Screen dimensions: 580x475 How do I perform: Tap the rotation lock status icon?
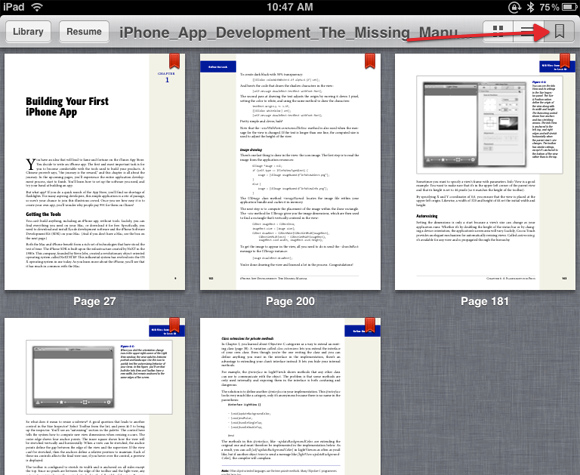[x=515, y=7]
